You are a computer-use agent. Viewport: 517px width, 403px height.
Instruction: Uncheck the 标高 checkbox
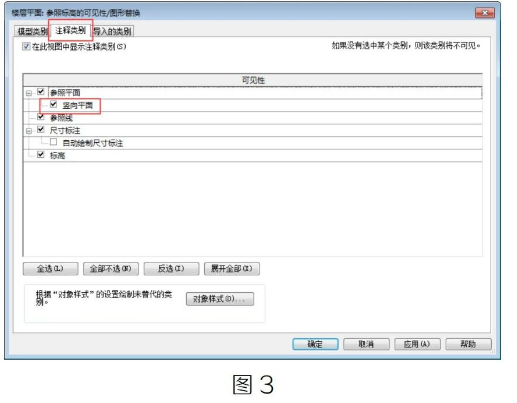[41, 154]
